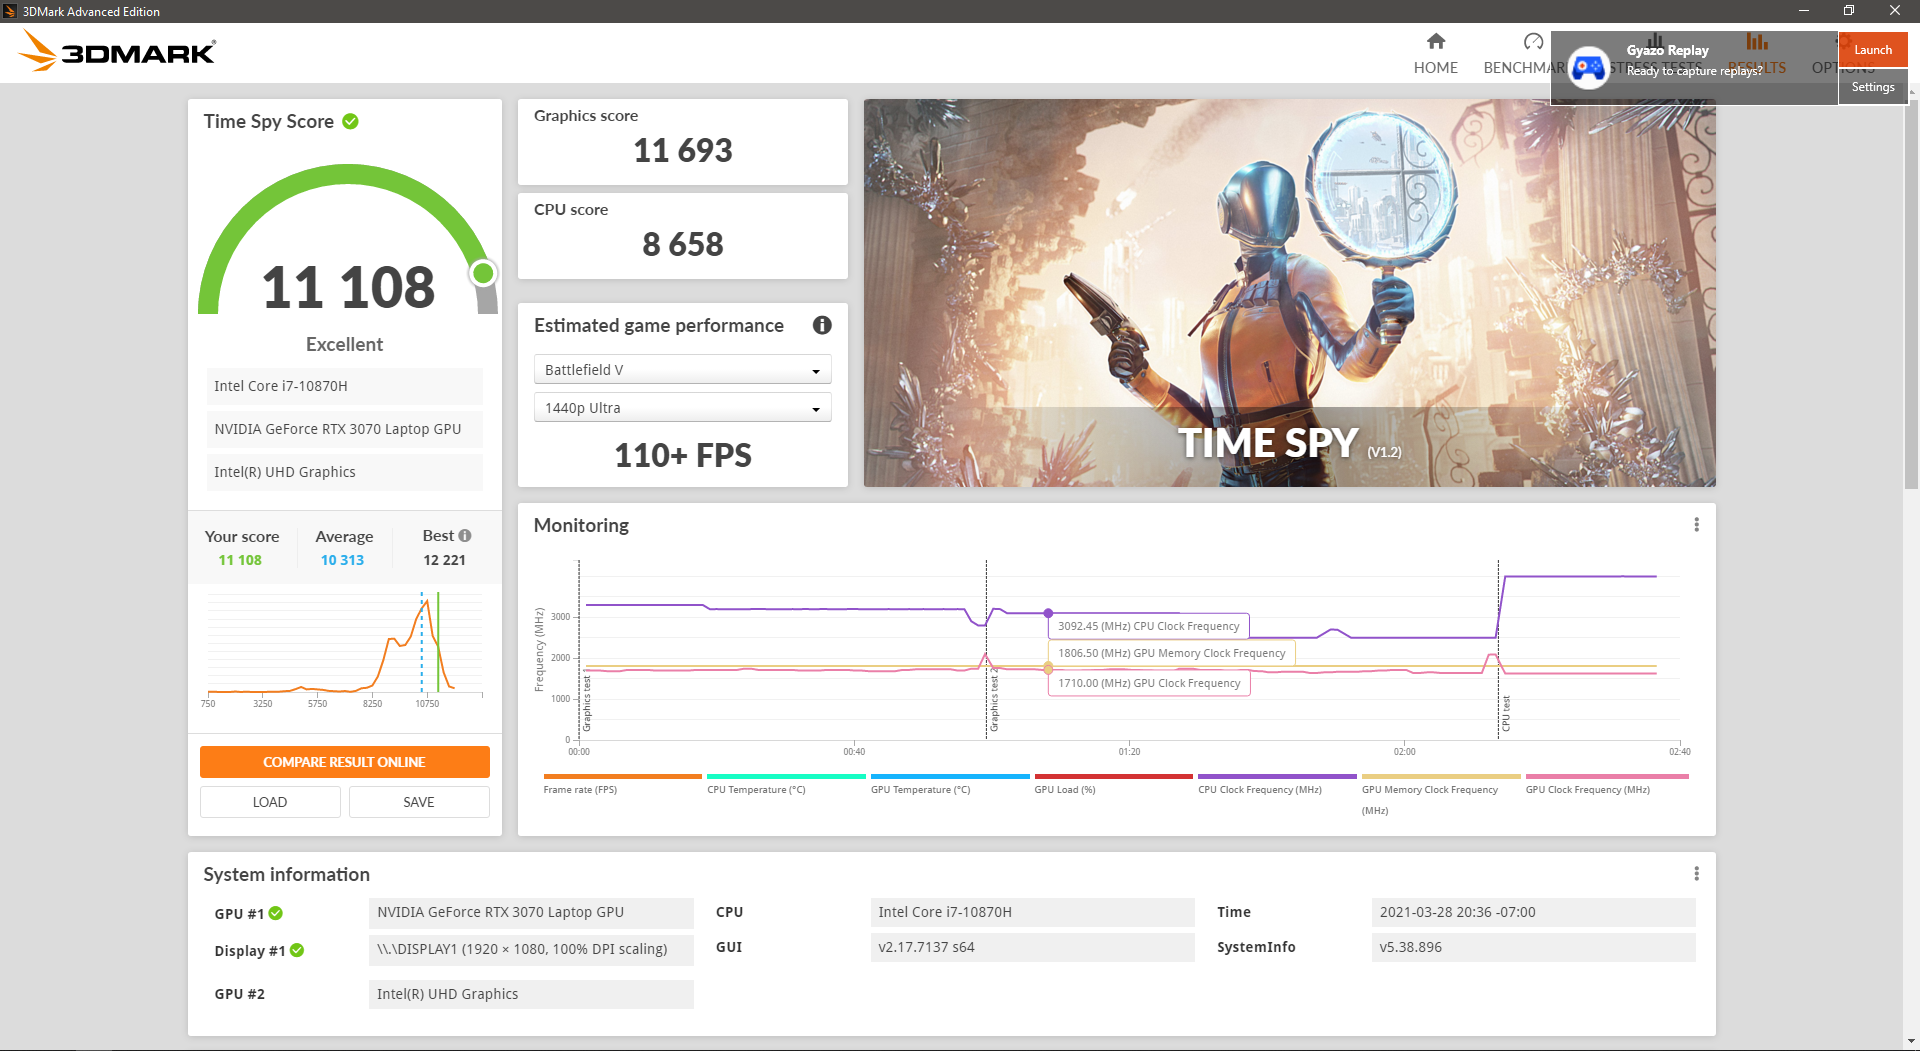1920x1051 pixels.
Task: Close the 3DMark window
Action: point(1895,11)
